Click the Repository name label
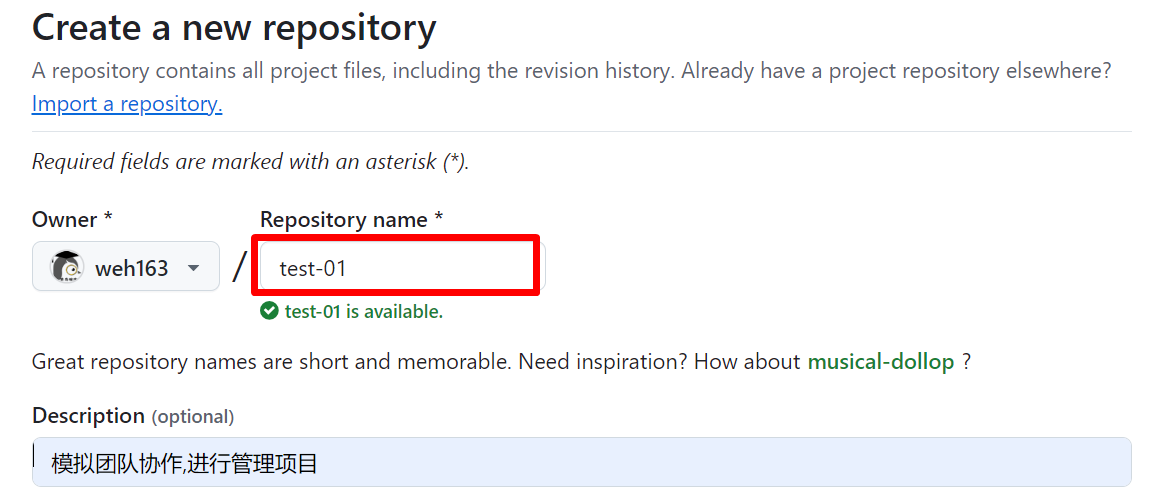Image resolution: width=1174 pixels, height=500 pixels. coord(352,219)
